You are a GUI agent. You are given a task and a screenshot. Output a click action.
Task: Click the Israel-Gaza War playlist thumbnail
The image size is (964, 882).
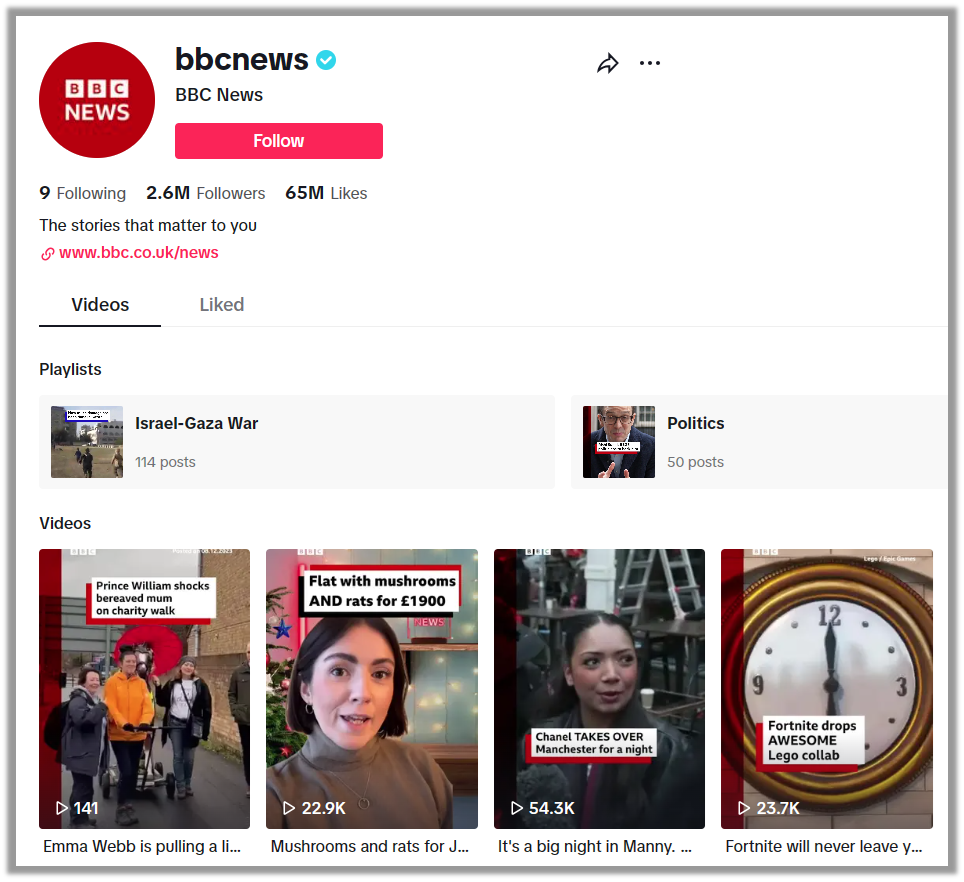click(x=87, y=442)
